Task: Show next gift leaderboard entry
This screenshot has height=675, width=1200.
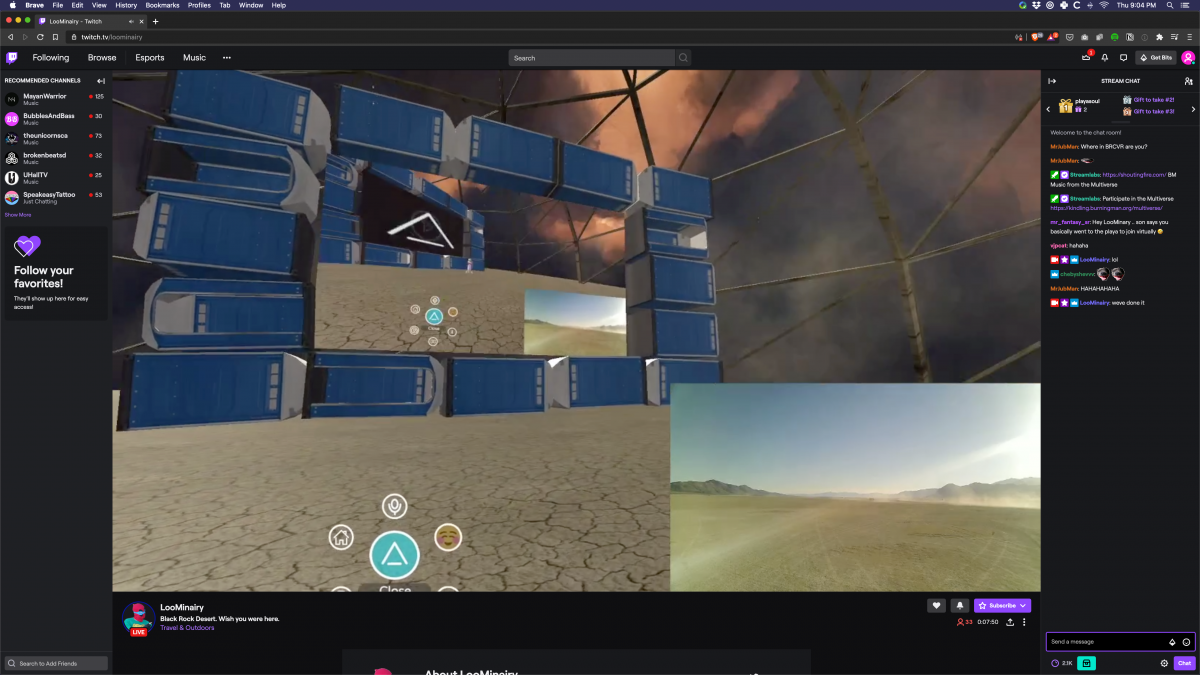Action: [1193, 108]
